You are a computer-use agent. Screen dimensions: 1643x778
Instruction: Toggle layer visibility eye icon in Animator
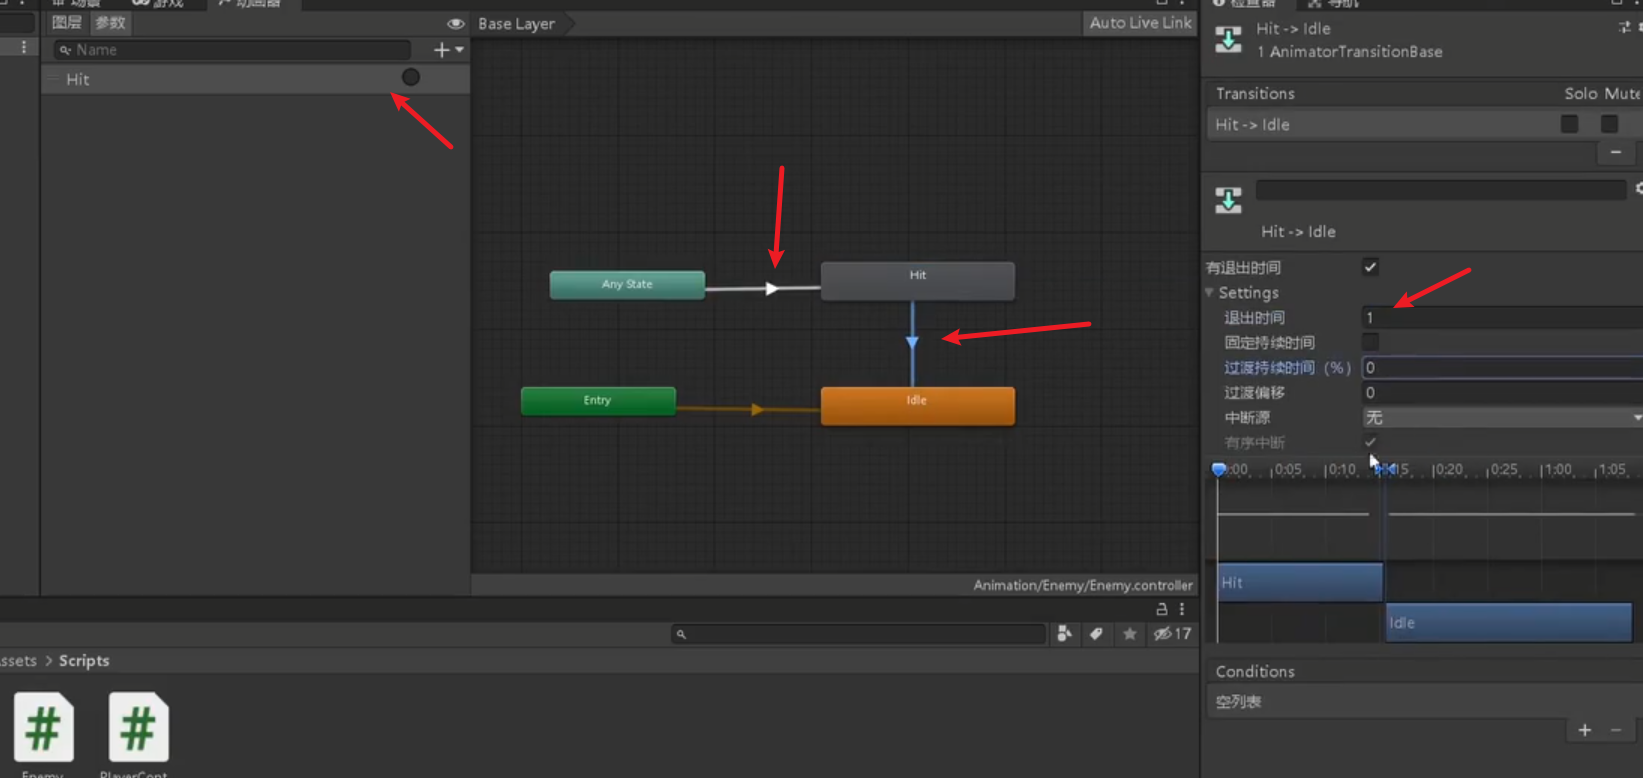(x=455, y=23)
